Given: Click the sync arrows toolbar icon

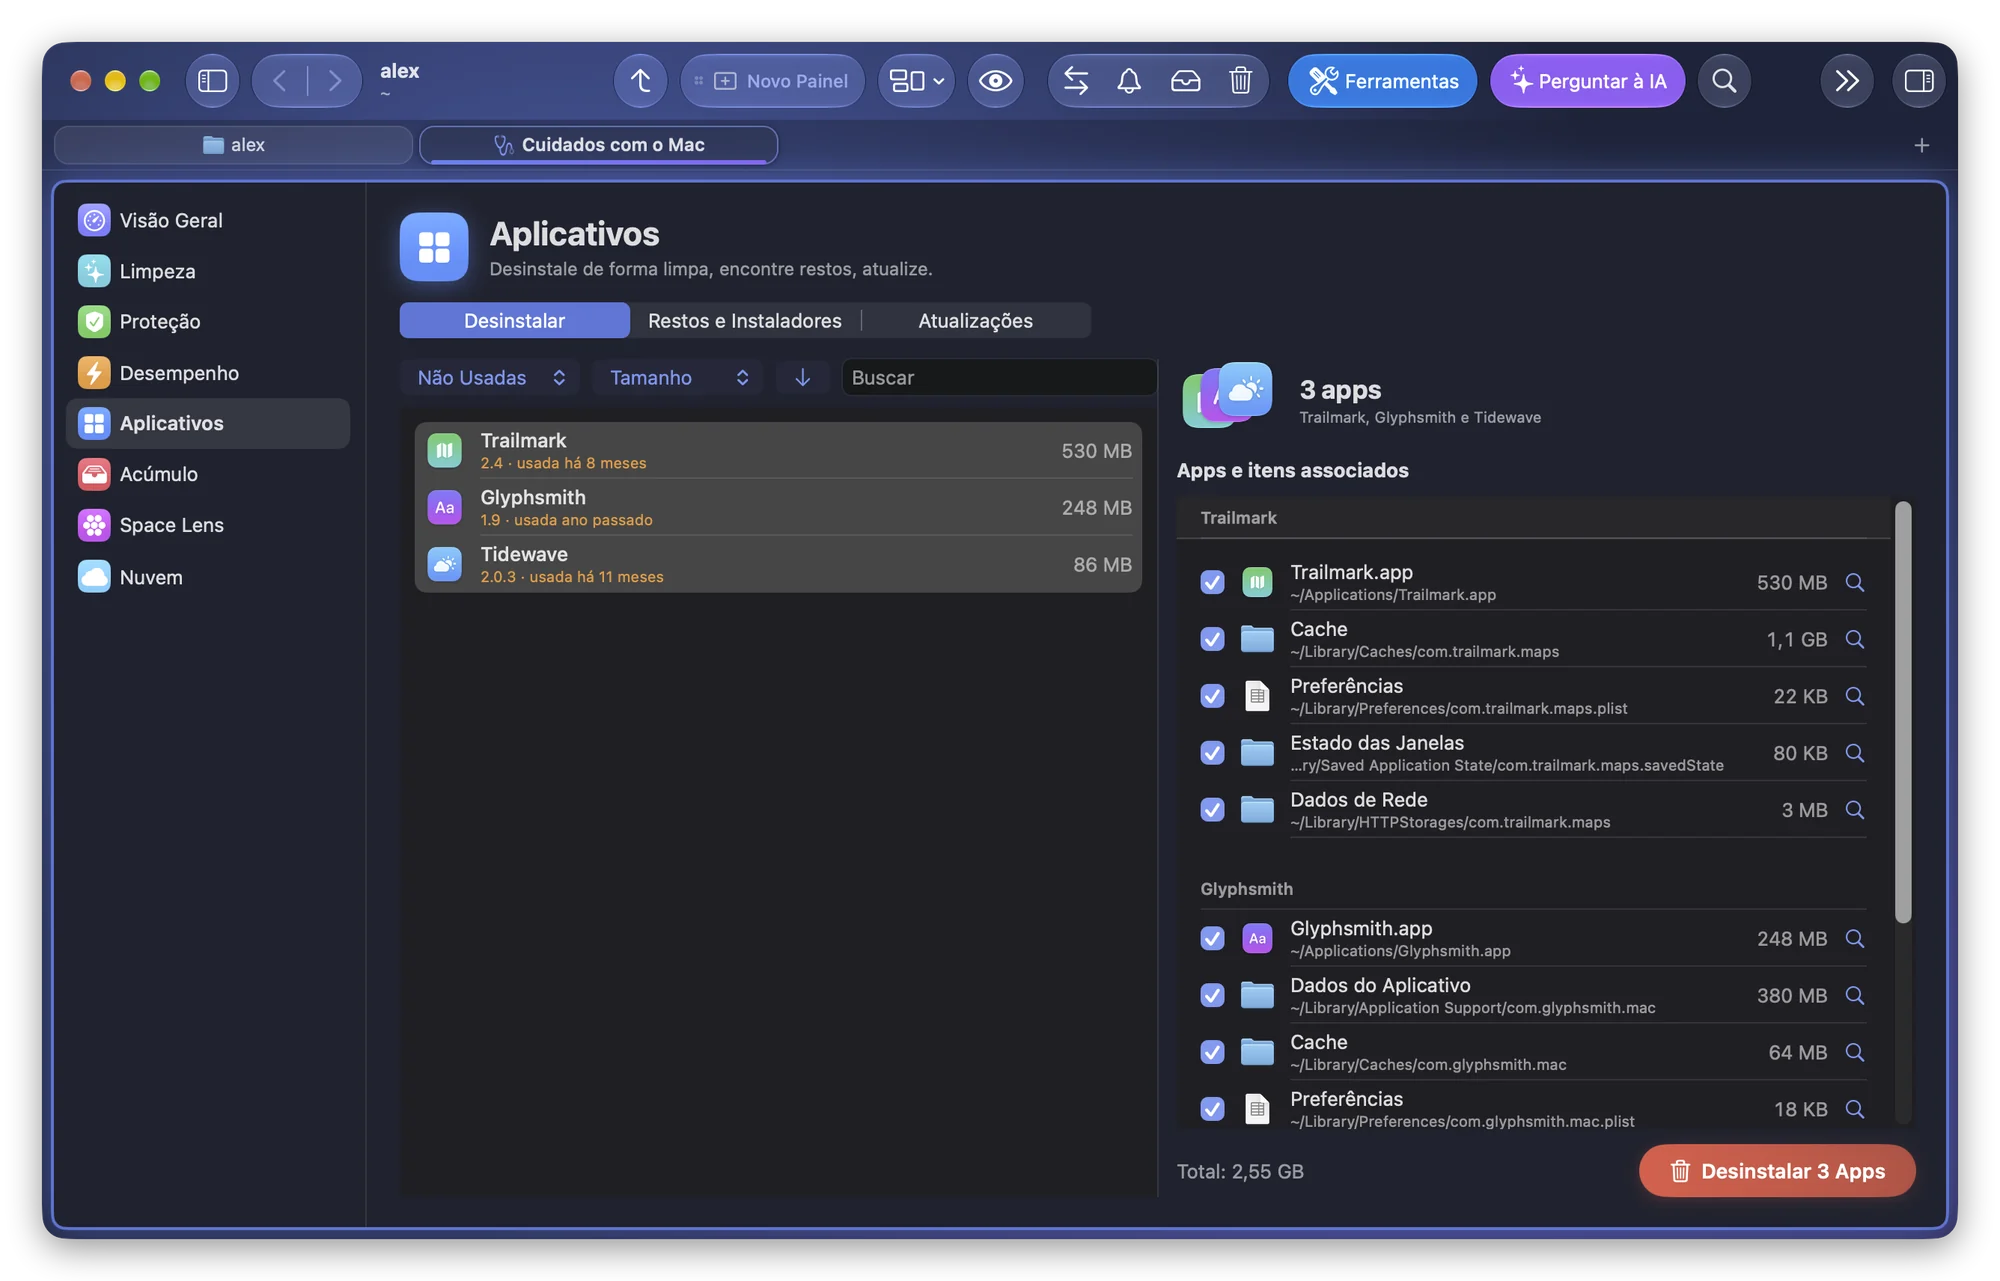Looking at the screenshot, I should pyautogui.click(x=1076, y=81).
